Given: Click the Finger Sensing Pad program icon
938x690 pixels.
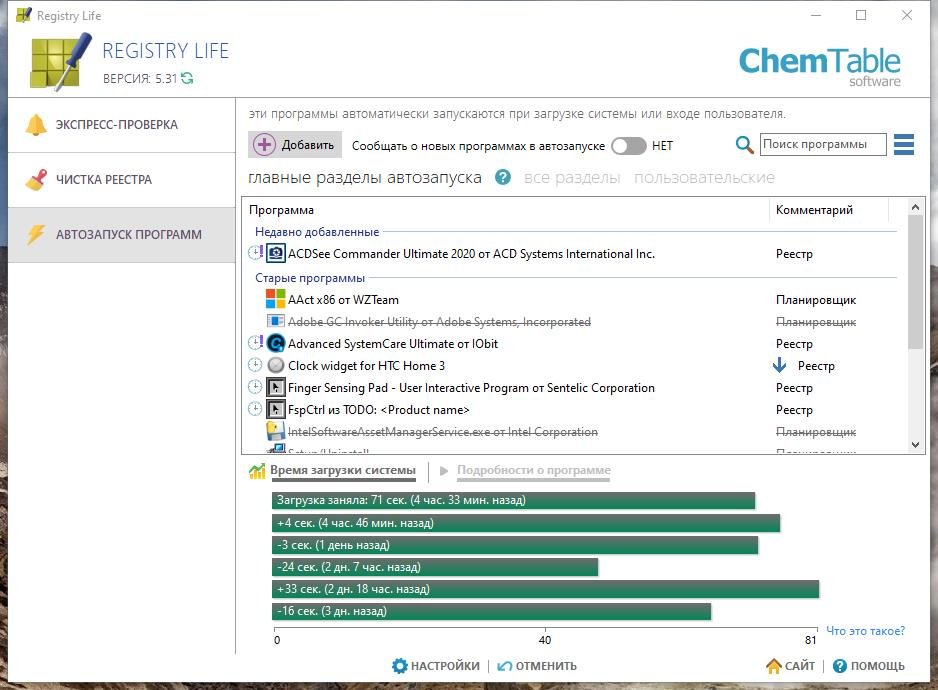Looking at the screenshot, I should [x=276, y=388].
